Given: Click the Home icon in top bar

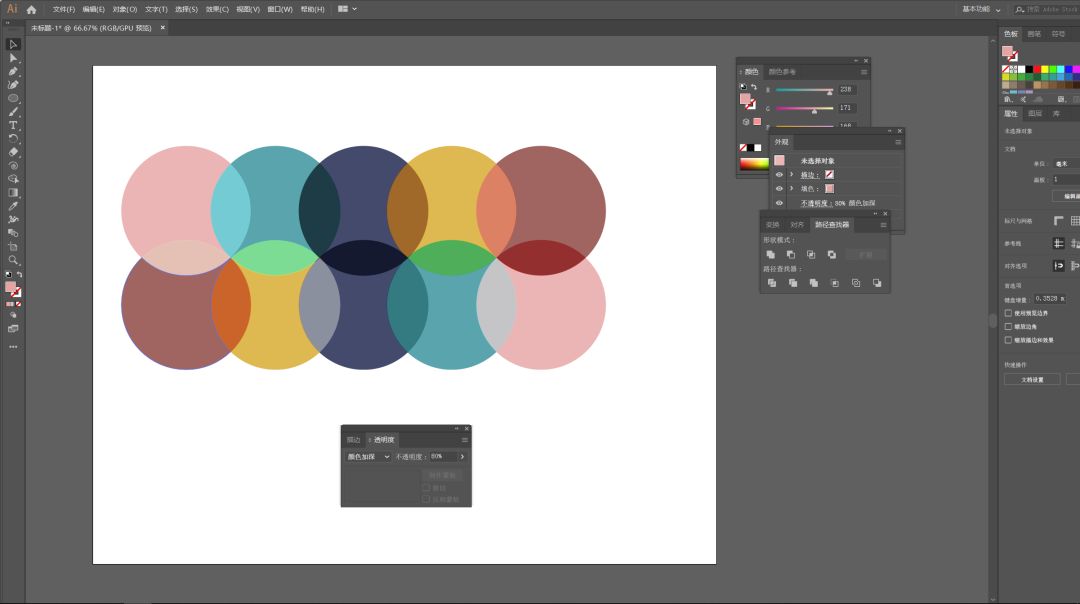Looking at the screenshot, I should click(x=31, y=9).
